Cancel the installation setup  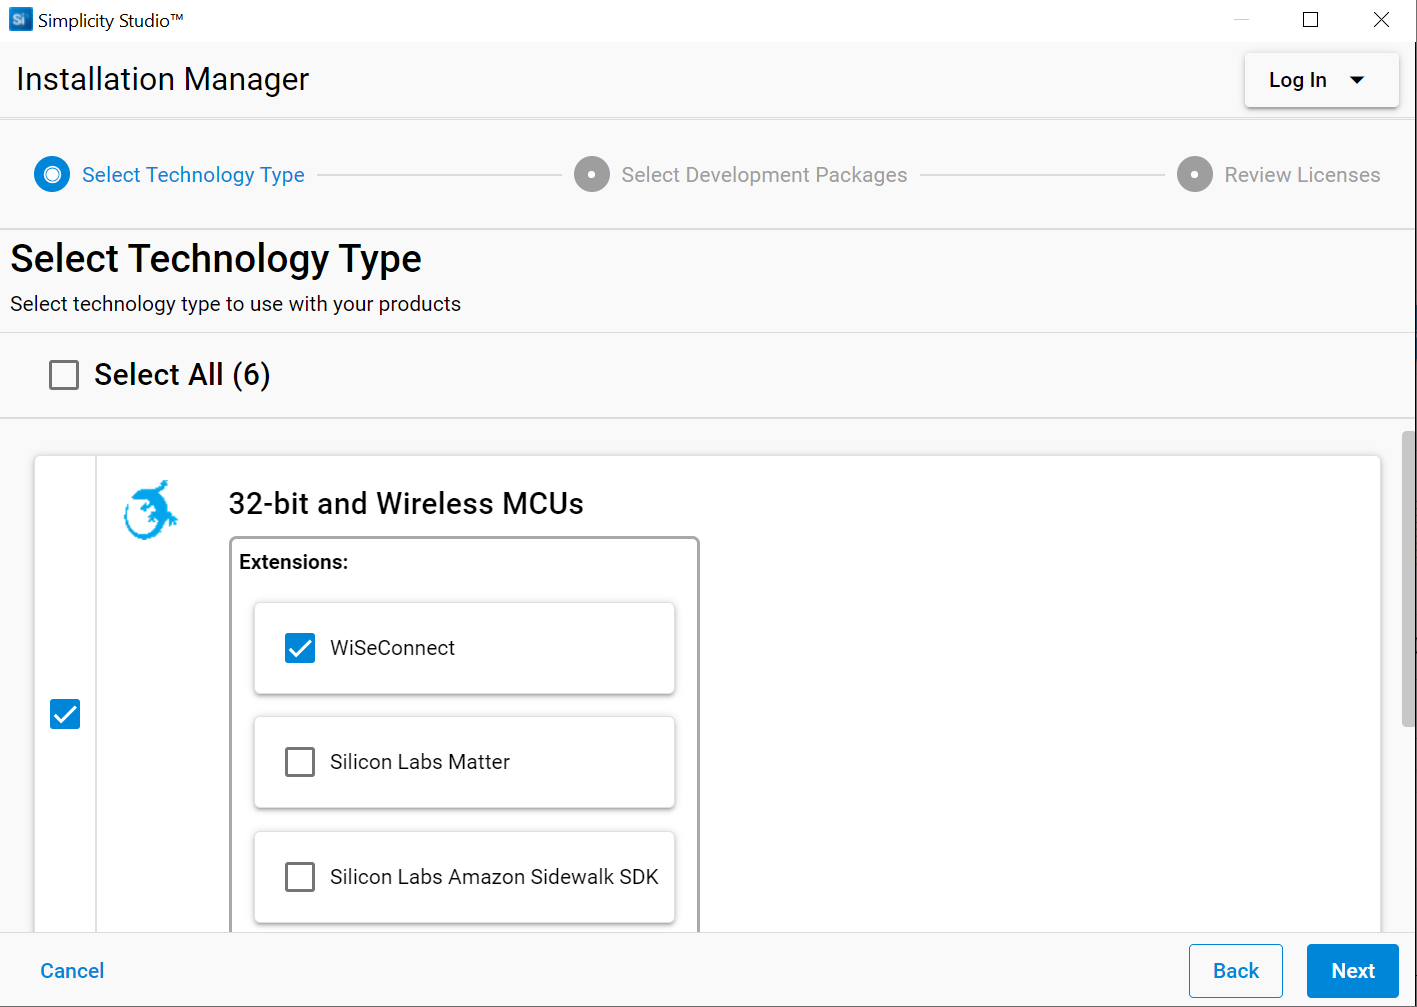pos(71,970)
